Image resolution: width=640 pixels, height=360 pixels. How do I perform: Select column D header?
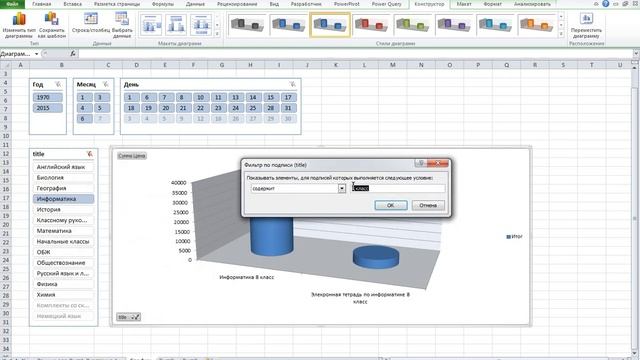(136, 65)
